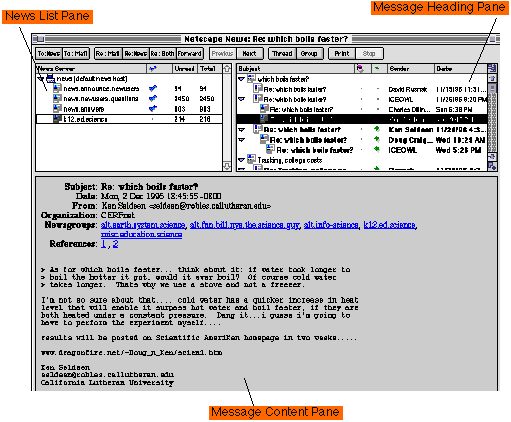Click the top corner icon above the message list scrollbar
511x422 pixels.
point(492,68)
